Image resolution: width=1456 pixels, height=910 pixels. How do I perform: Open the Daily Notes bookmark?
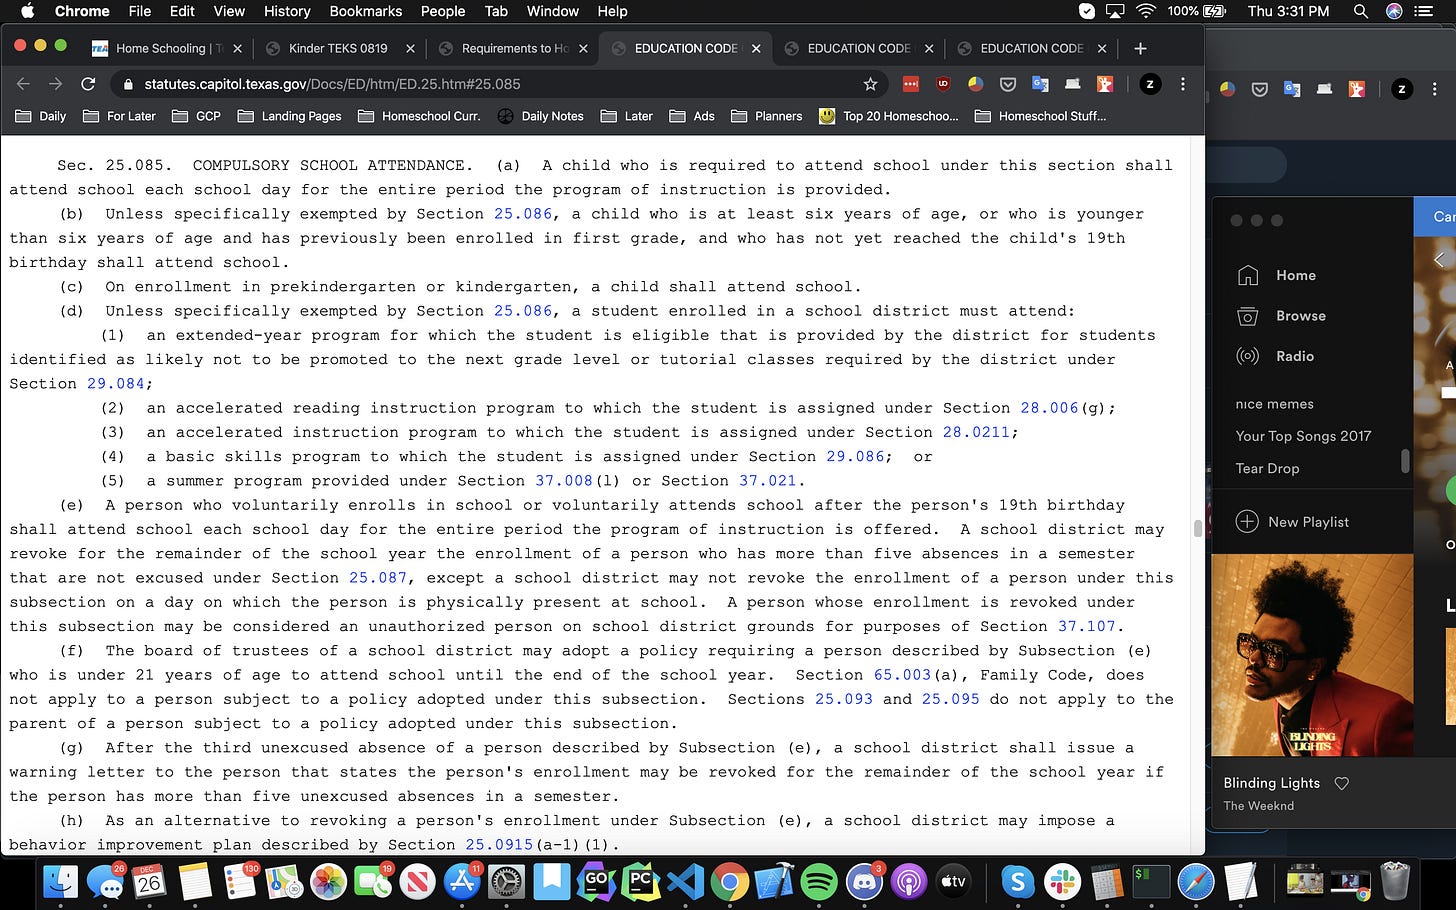pos(540,116)
